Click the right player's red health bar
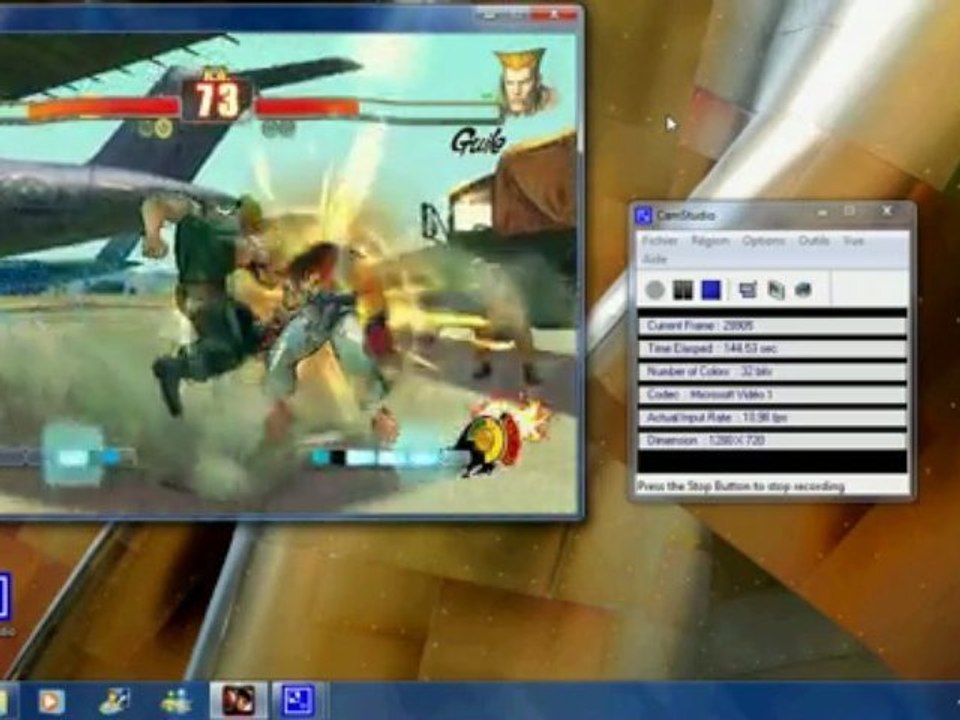Image resolution: width=960 pixels, height=720 pixels. coord(306,109)
